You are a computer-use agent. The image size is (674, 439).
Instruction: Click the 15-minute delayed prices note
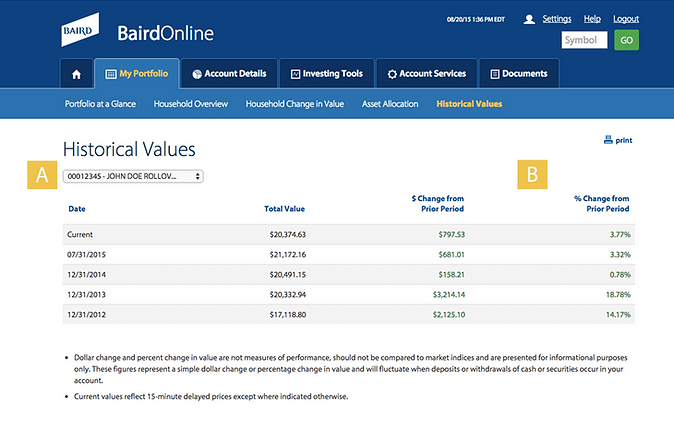[211, 396]
